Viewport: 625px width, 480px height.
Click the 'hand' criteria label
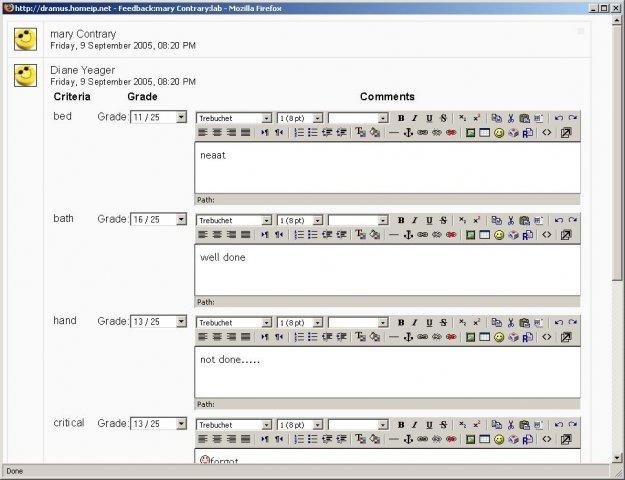65,321
